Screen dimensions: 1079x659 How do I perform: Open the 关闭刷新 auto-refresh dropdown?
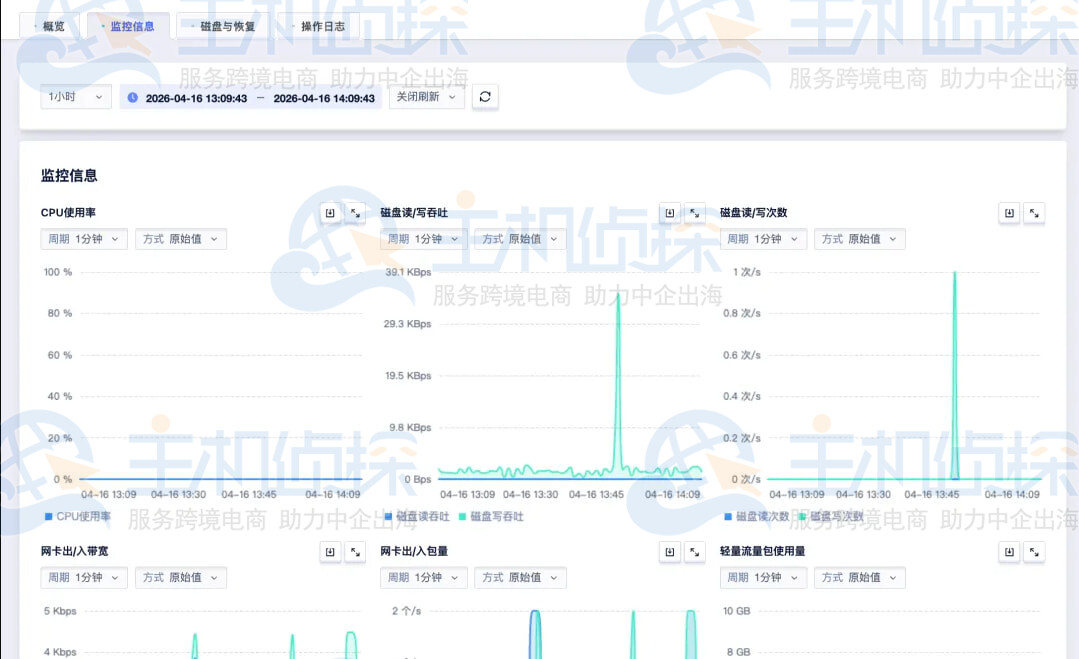tap(426, 97)
